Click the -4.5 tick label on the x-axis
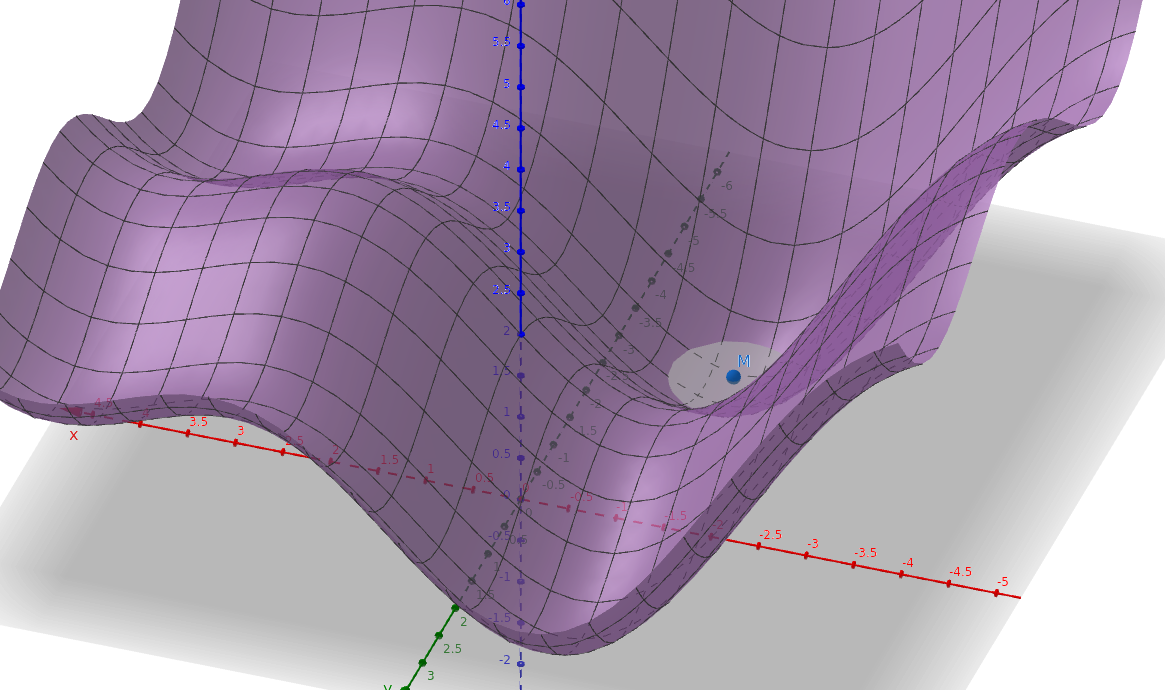 coord(960,572)
